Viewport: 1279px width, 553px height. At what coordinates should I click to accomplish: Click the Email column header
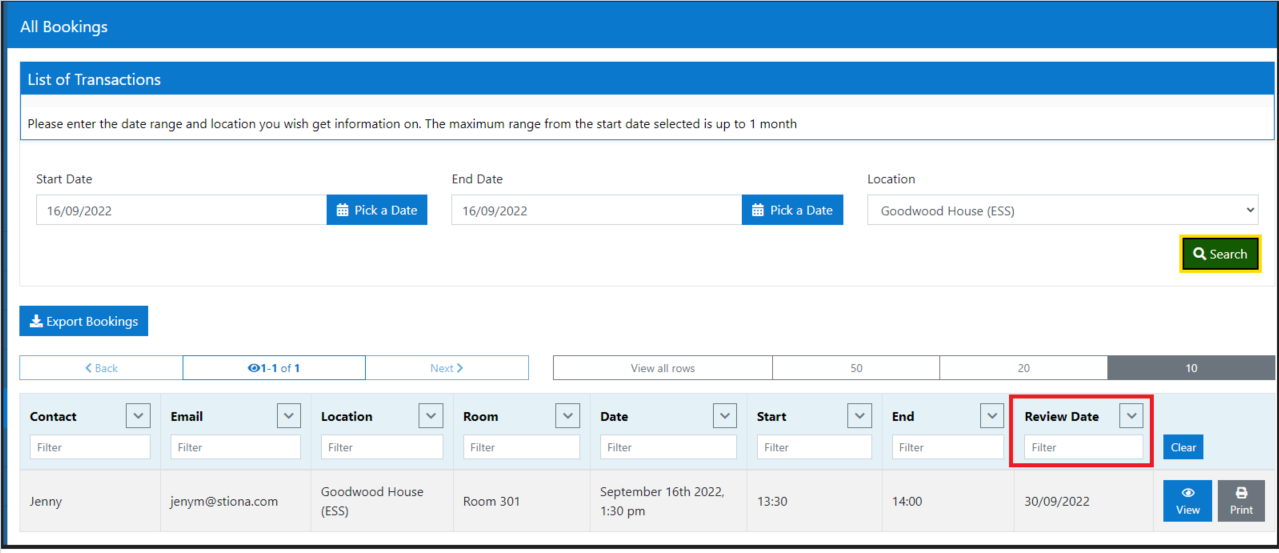click(x=187, y=416)
